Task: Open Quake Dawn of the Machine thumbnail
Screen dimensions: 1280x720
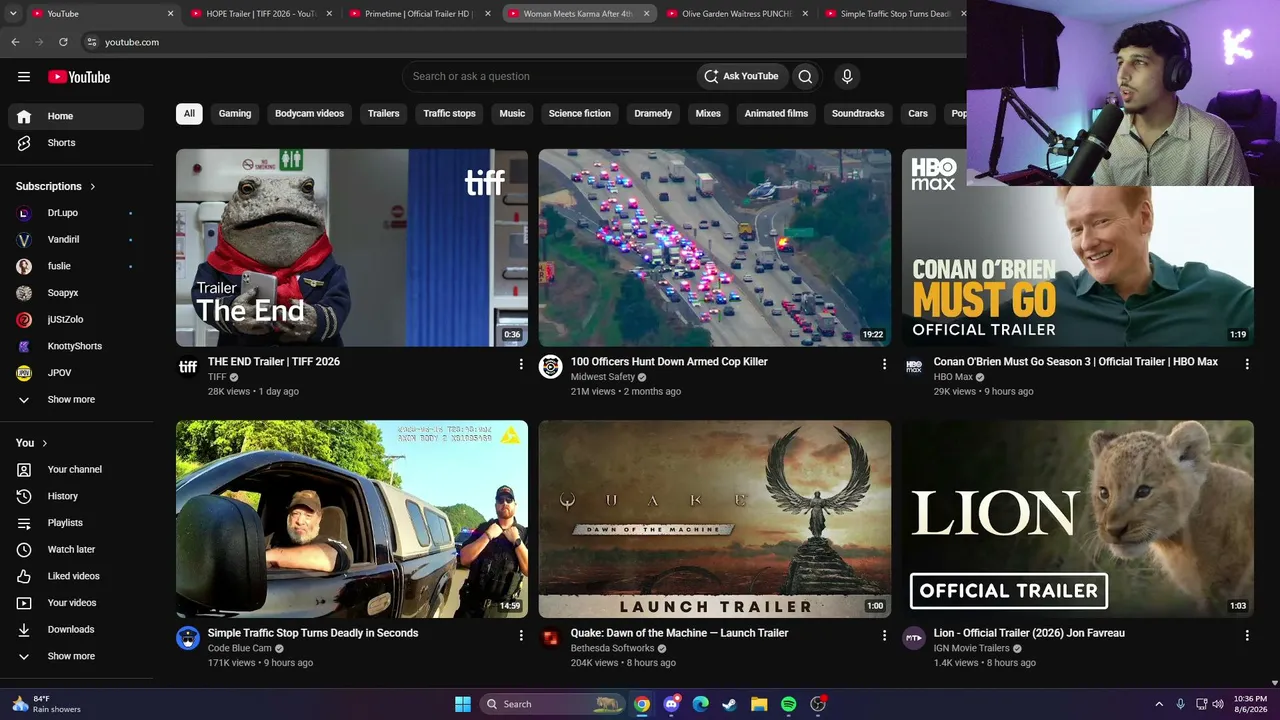Action: click(x=715, y=519)
